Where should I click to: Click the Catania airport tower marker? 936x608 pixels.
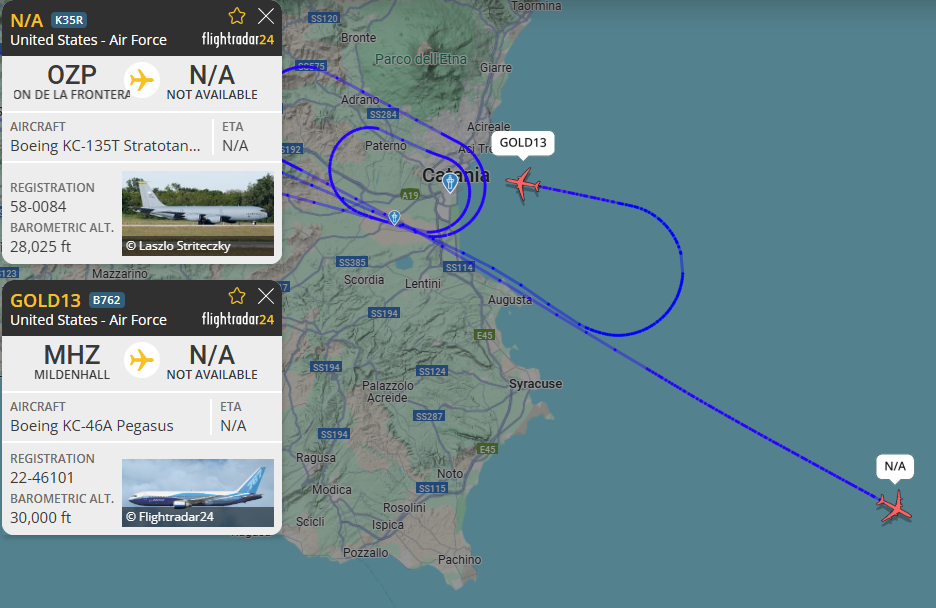[450, 182]
